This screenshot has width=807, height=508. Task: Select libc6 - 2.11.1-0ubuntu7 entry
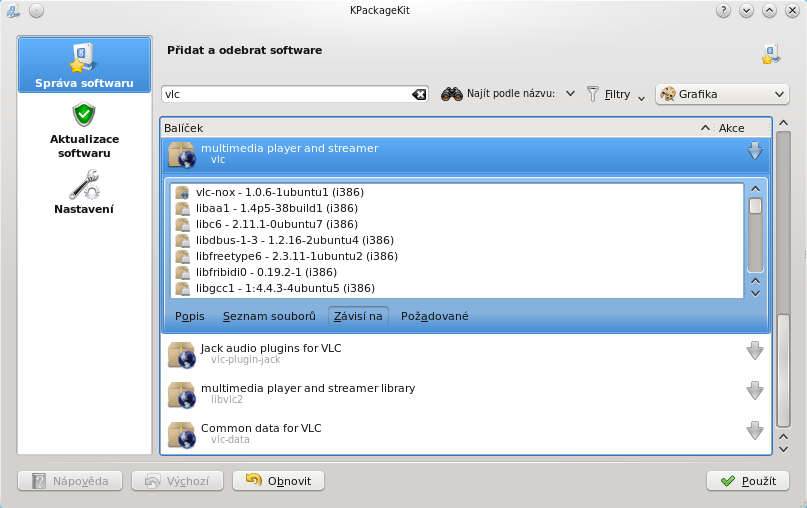tap(276, 224)
